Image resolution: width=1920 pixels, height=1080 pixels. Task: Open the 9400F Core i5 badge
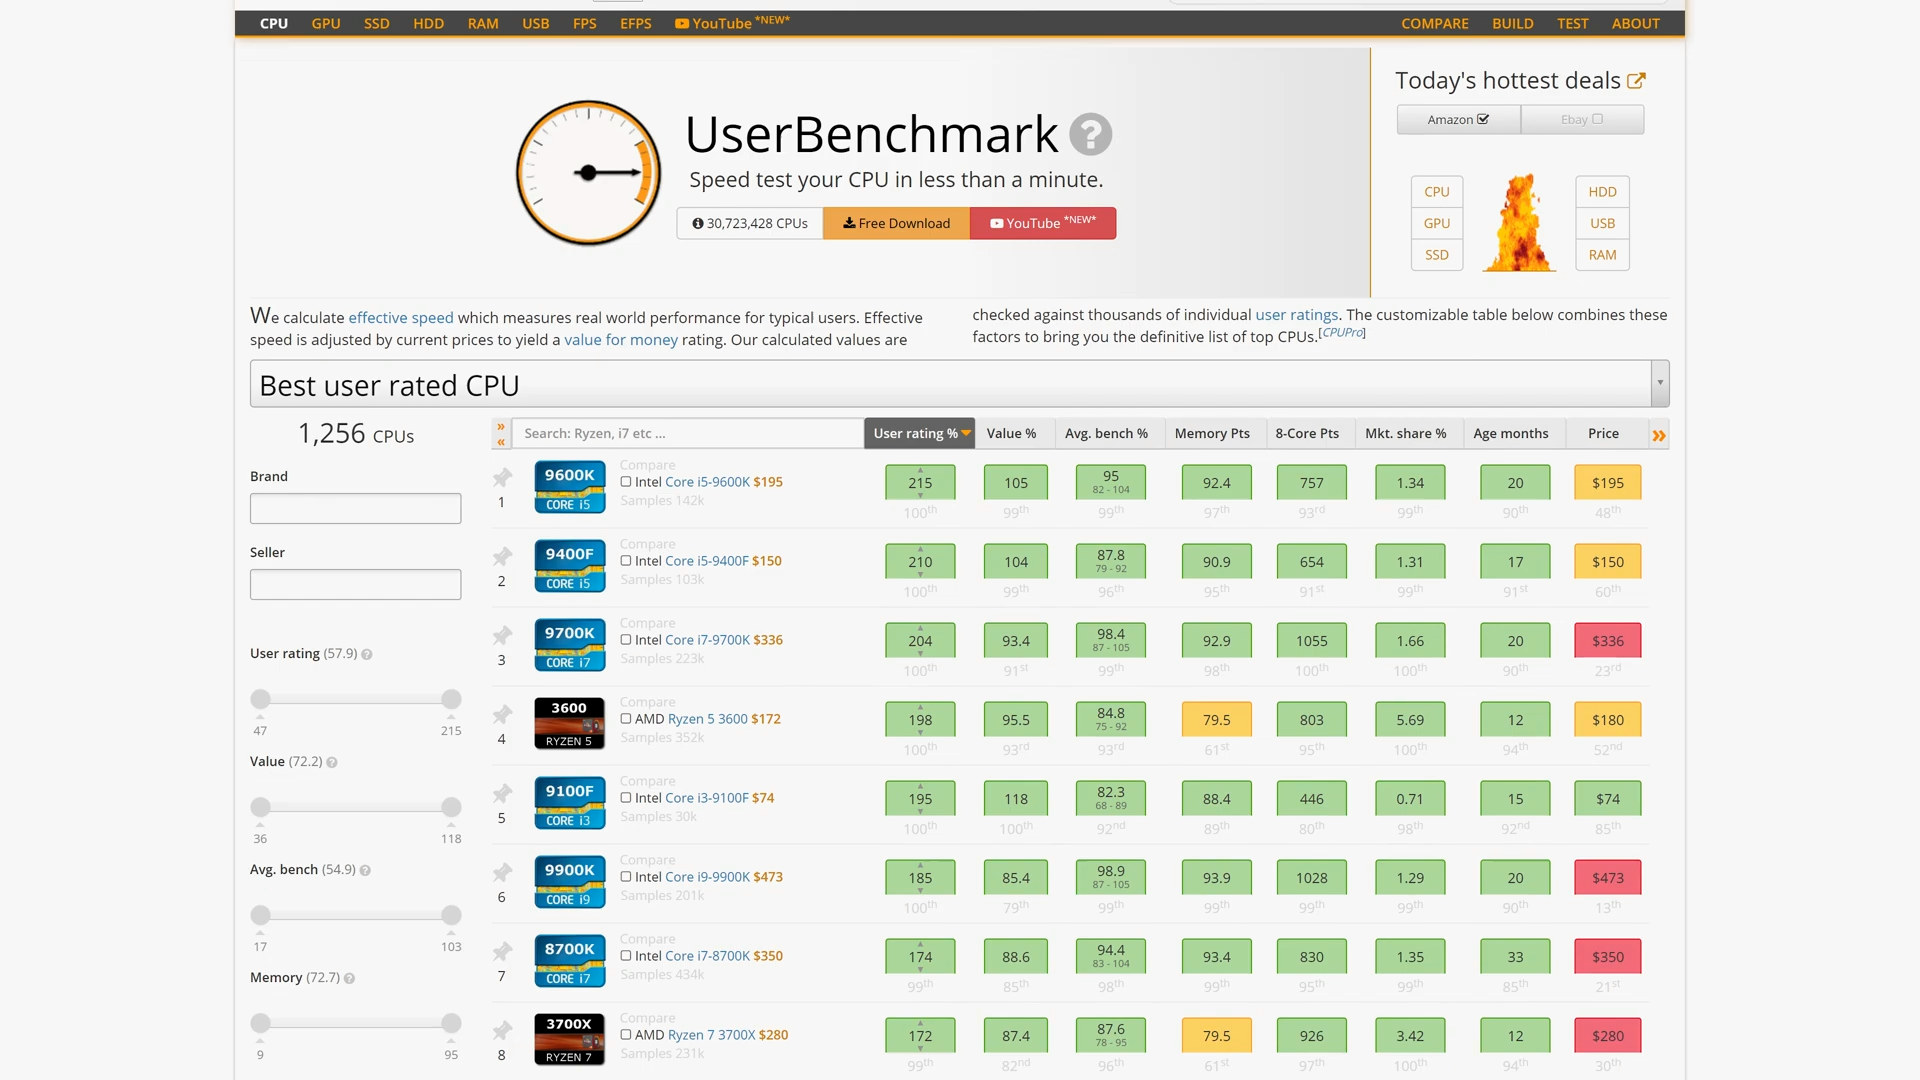[569, 566]
